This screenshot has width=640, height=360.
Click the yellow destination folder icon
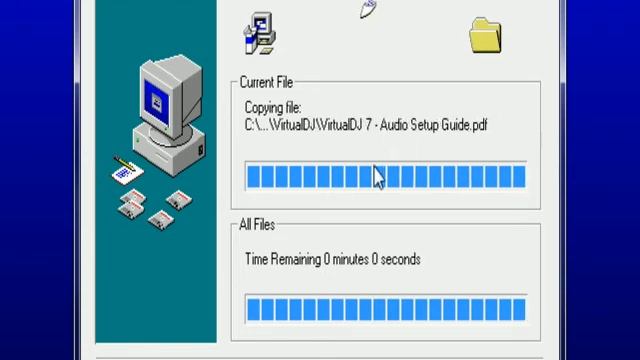[485, 35]
